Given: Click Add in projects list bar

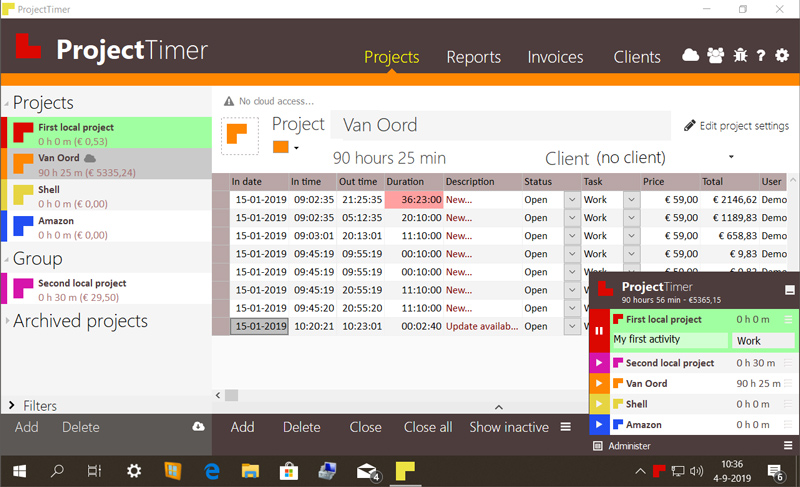Looking at the screenshot, I should (27, 427).
